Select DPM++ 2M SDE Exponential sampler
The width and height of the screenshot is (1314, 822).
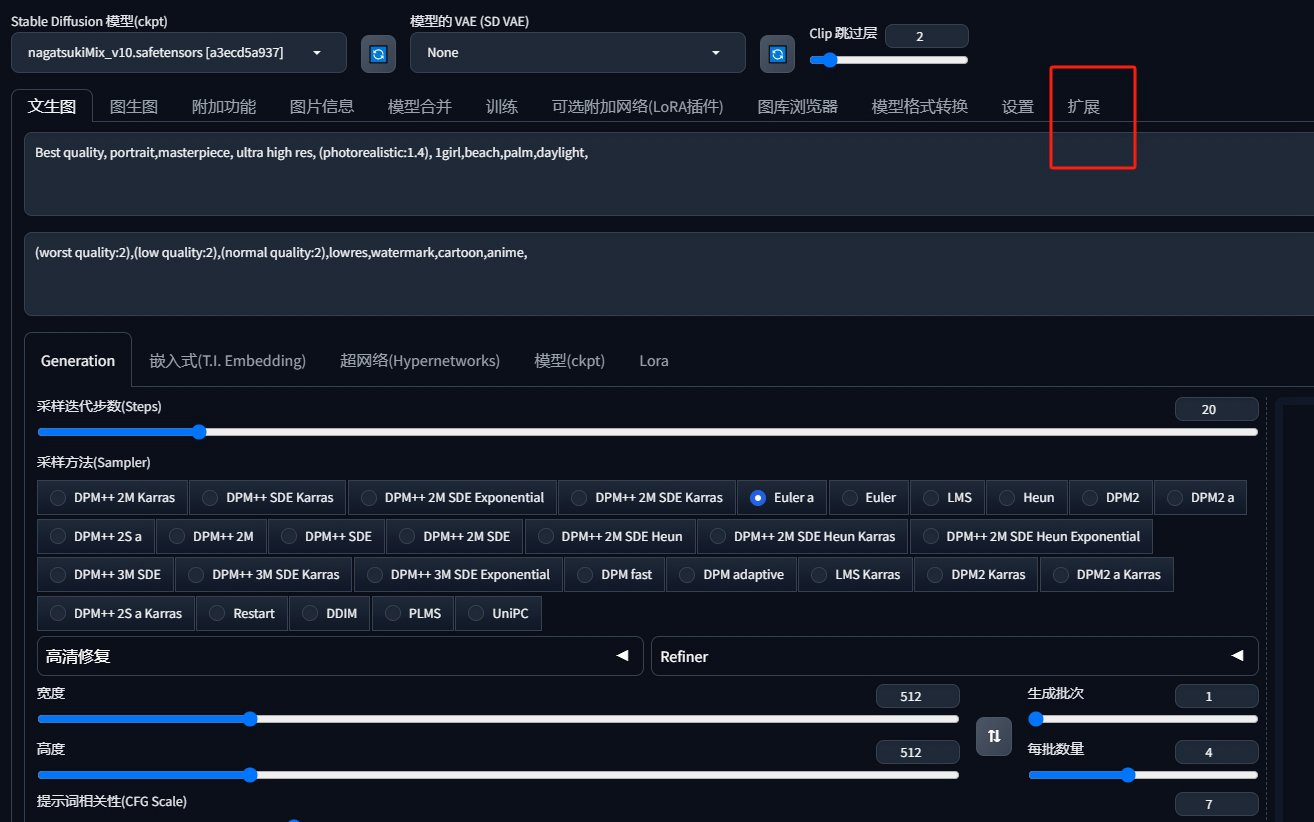click(452, 497)
